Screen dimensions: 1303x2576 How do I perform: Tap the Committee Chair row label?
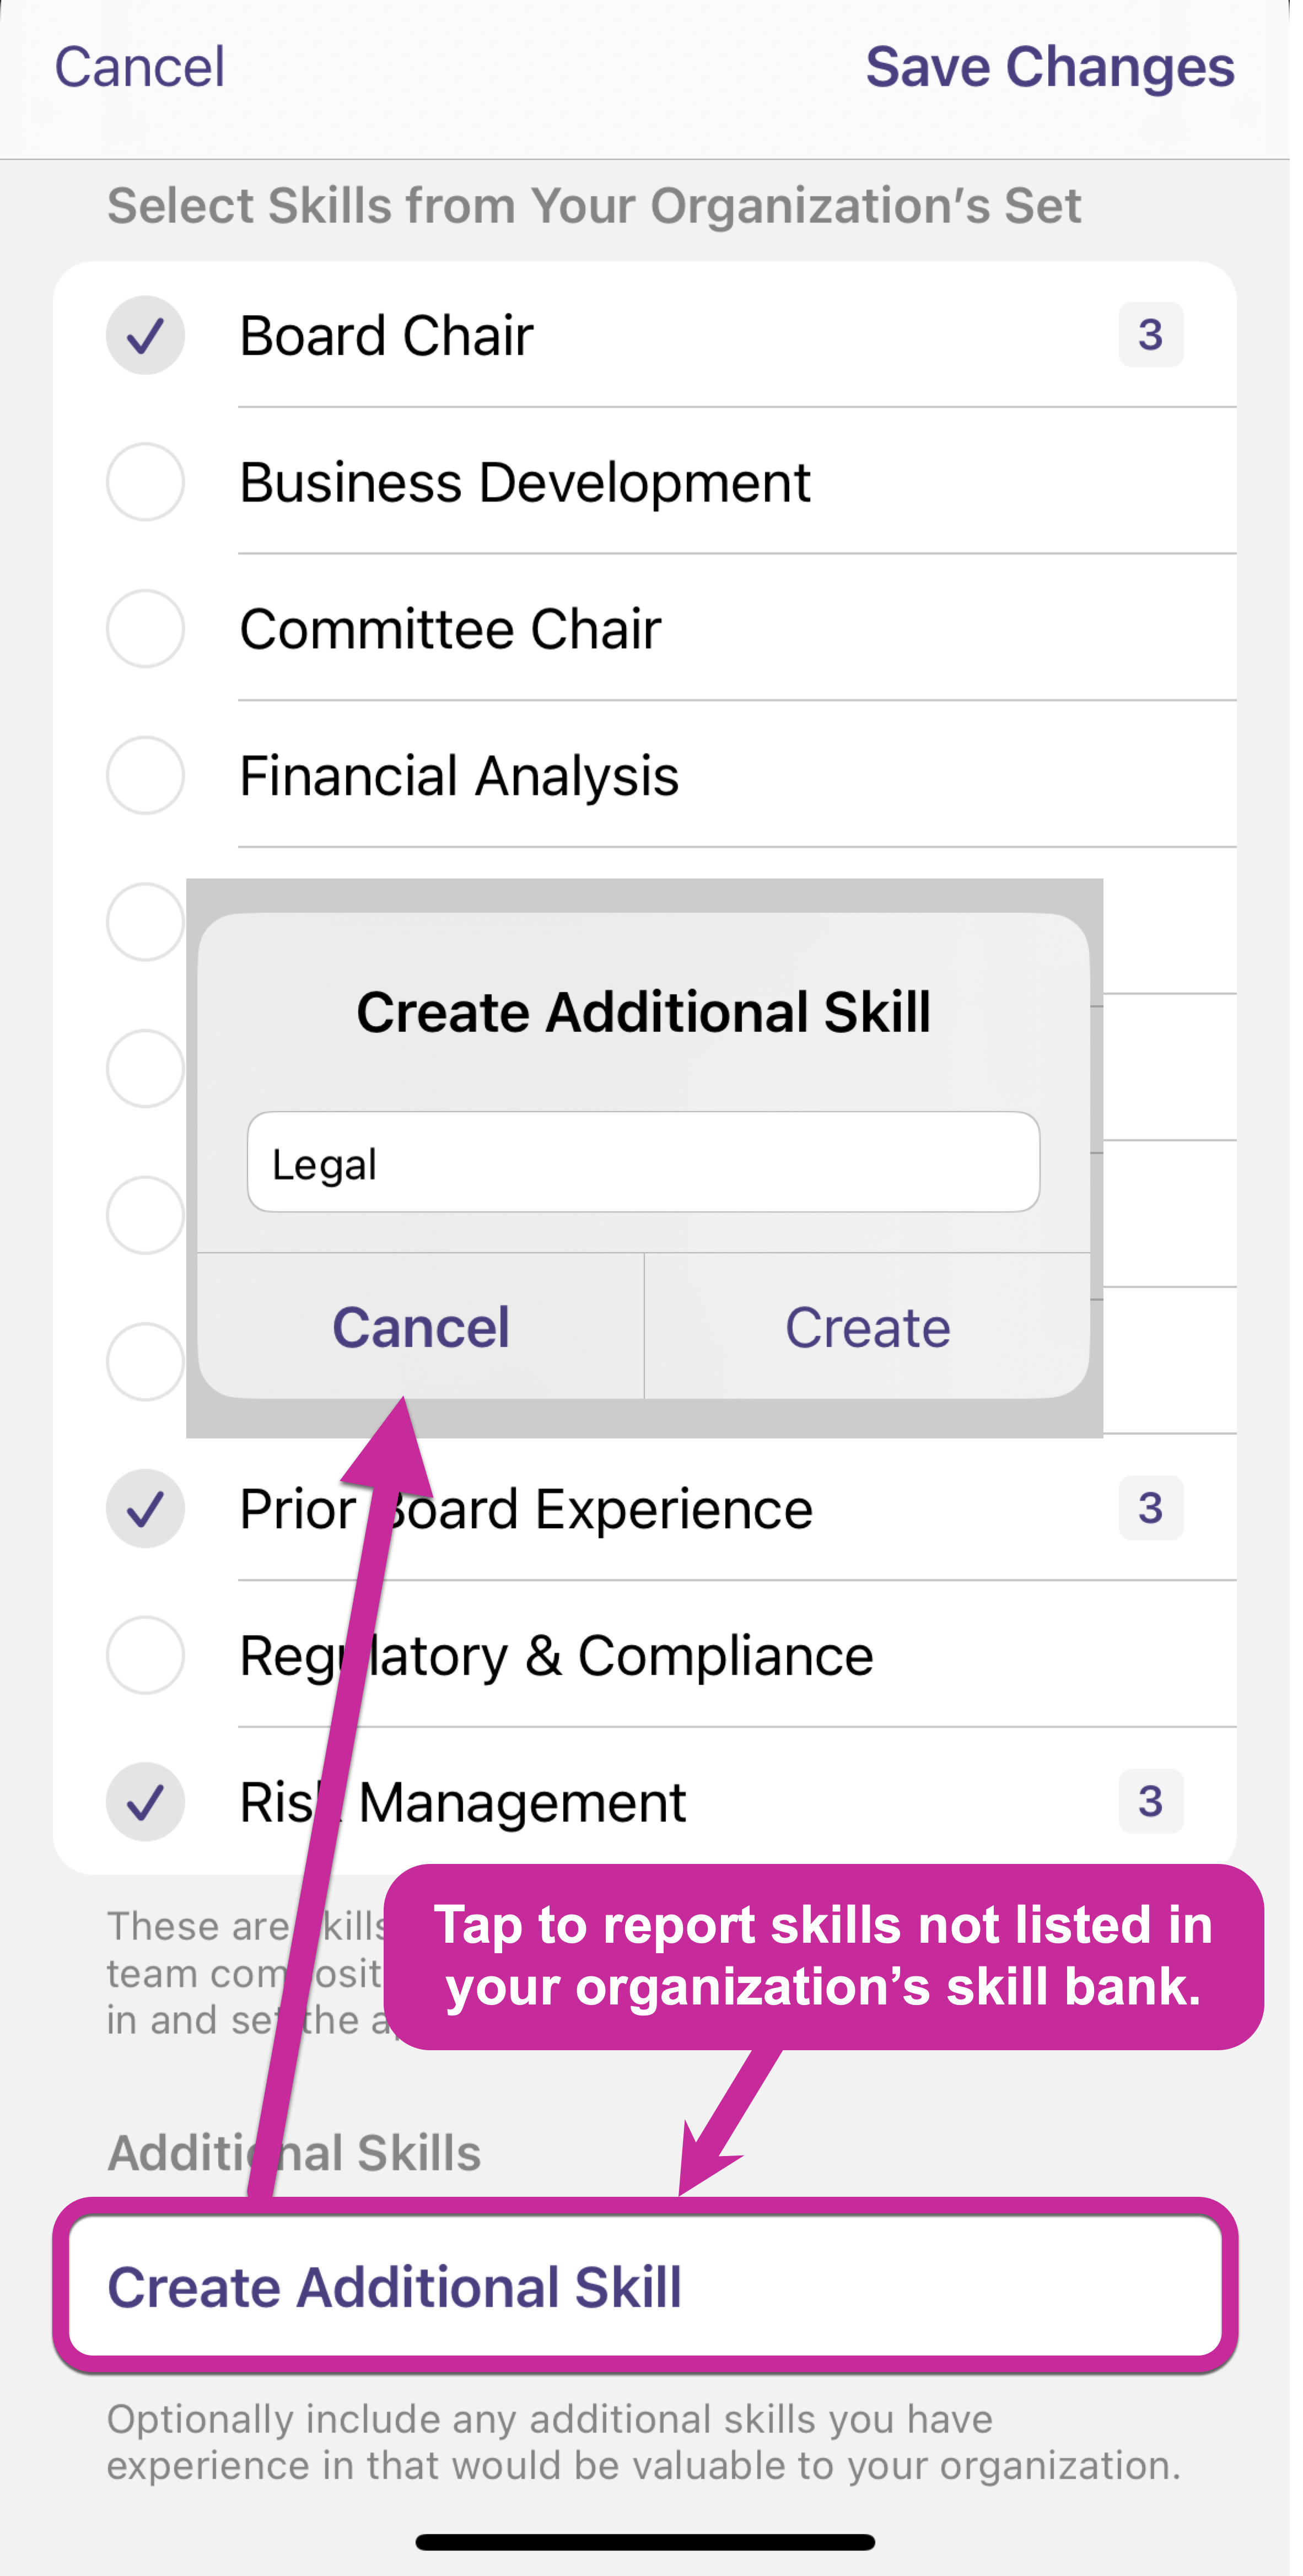[x=450, y=629]
